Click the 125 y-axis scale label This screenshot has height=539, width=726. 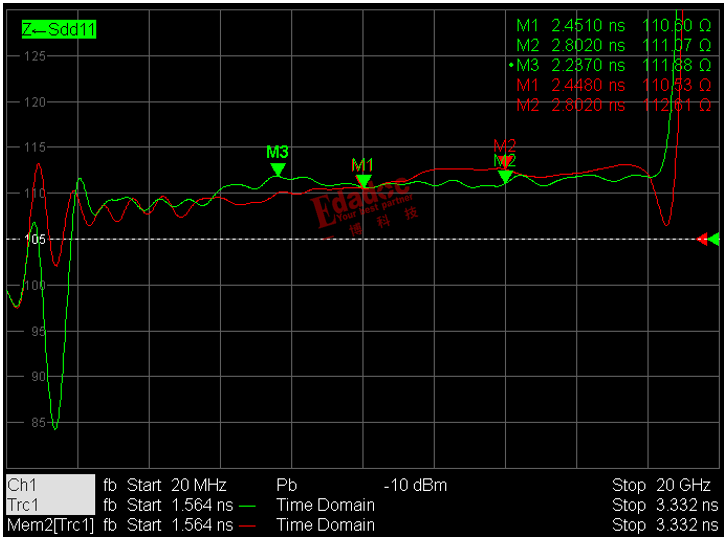[35, 56]
